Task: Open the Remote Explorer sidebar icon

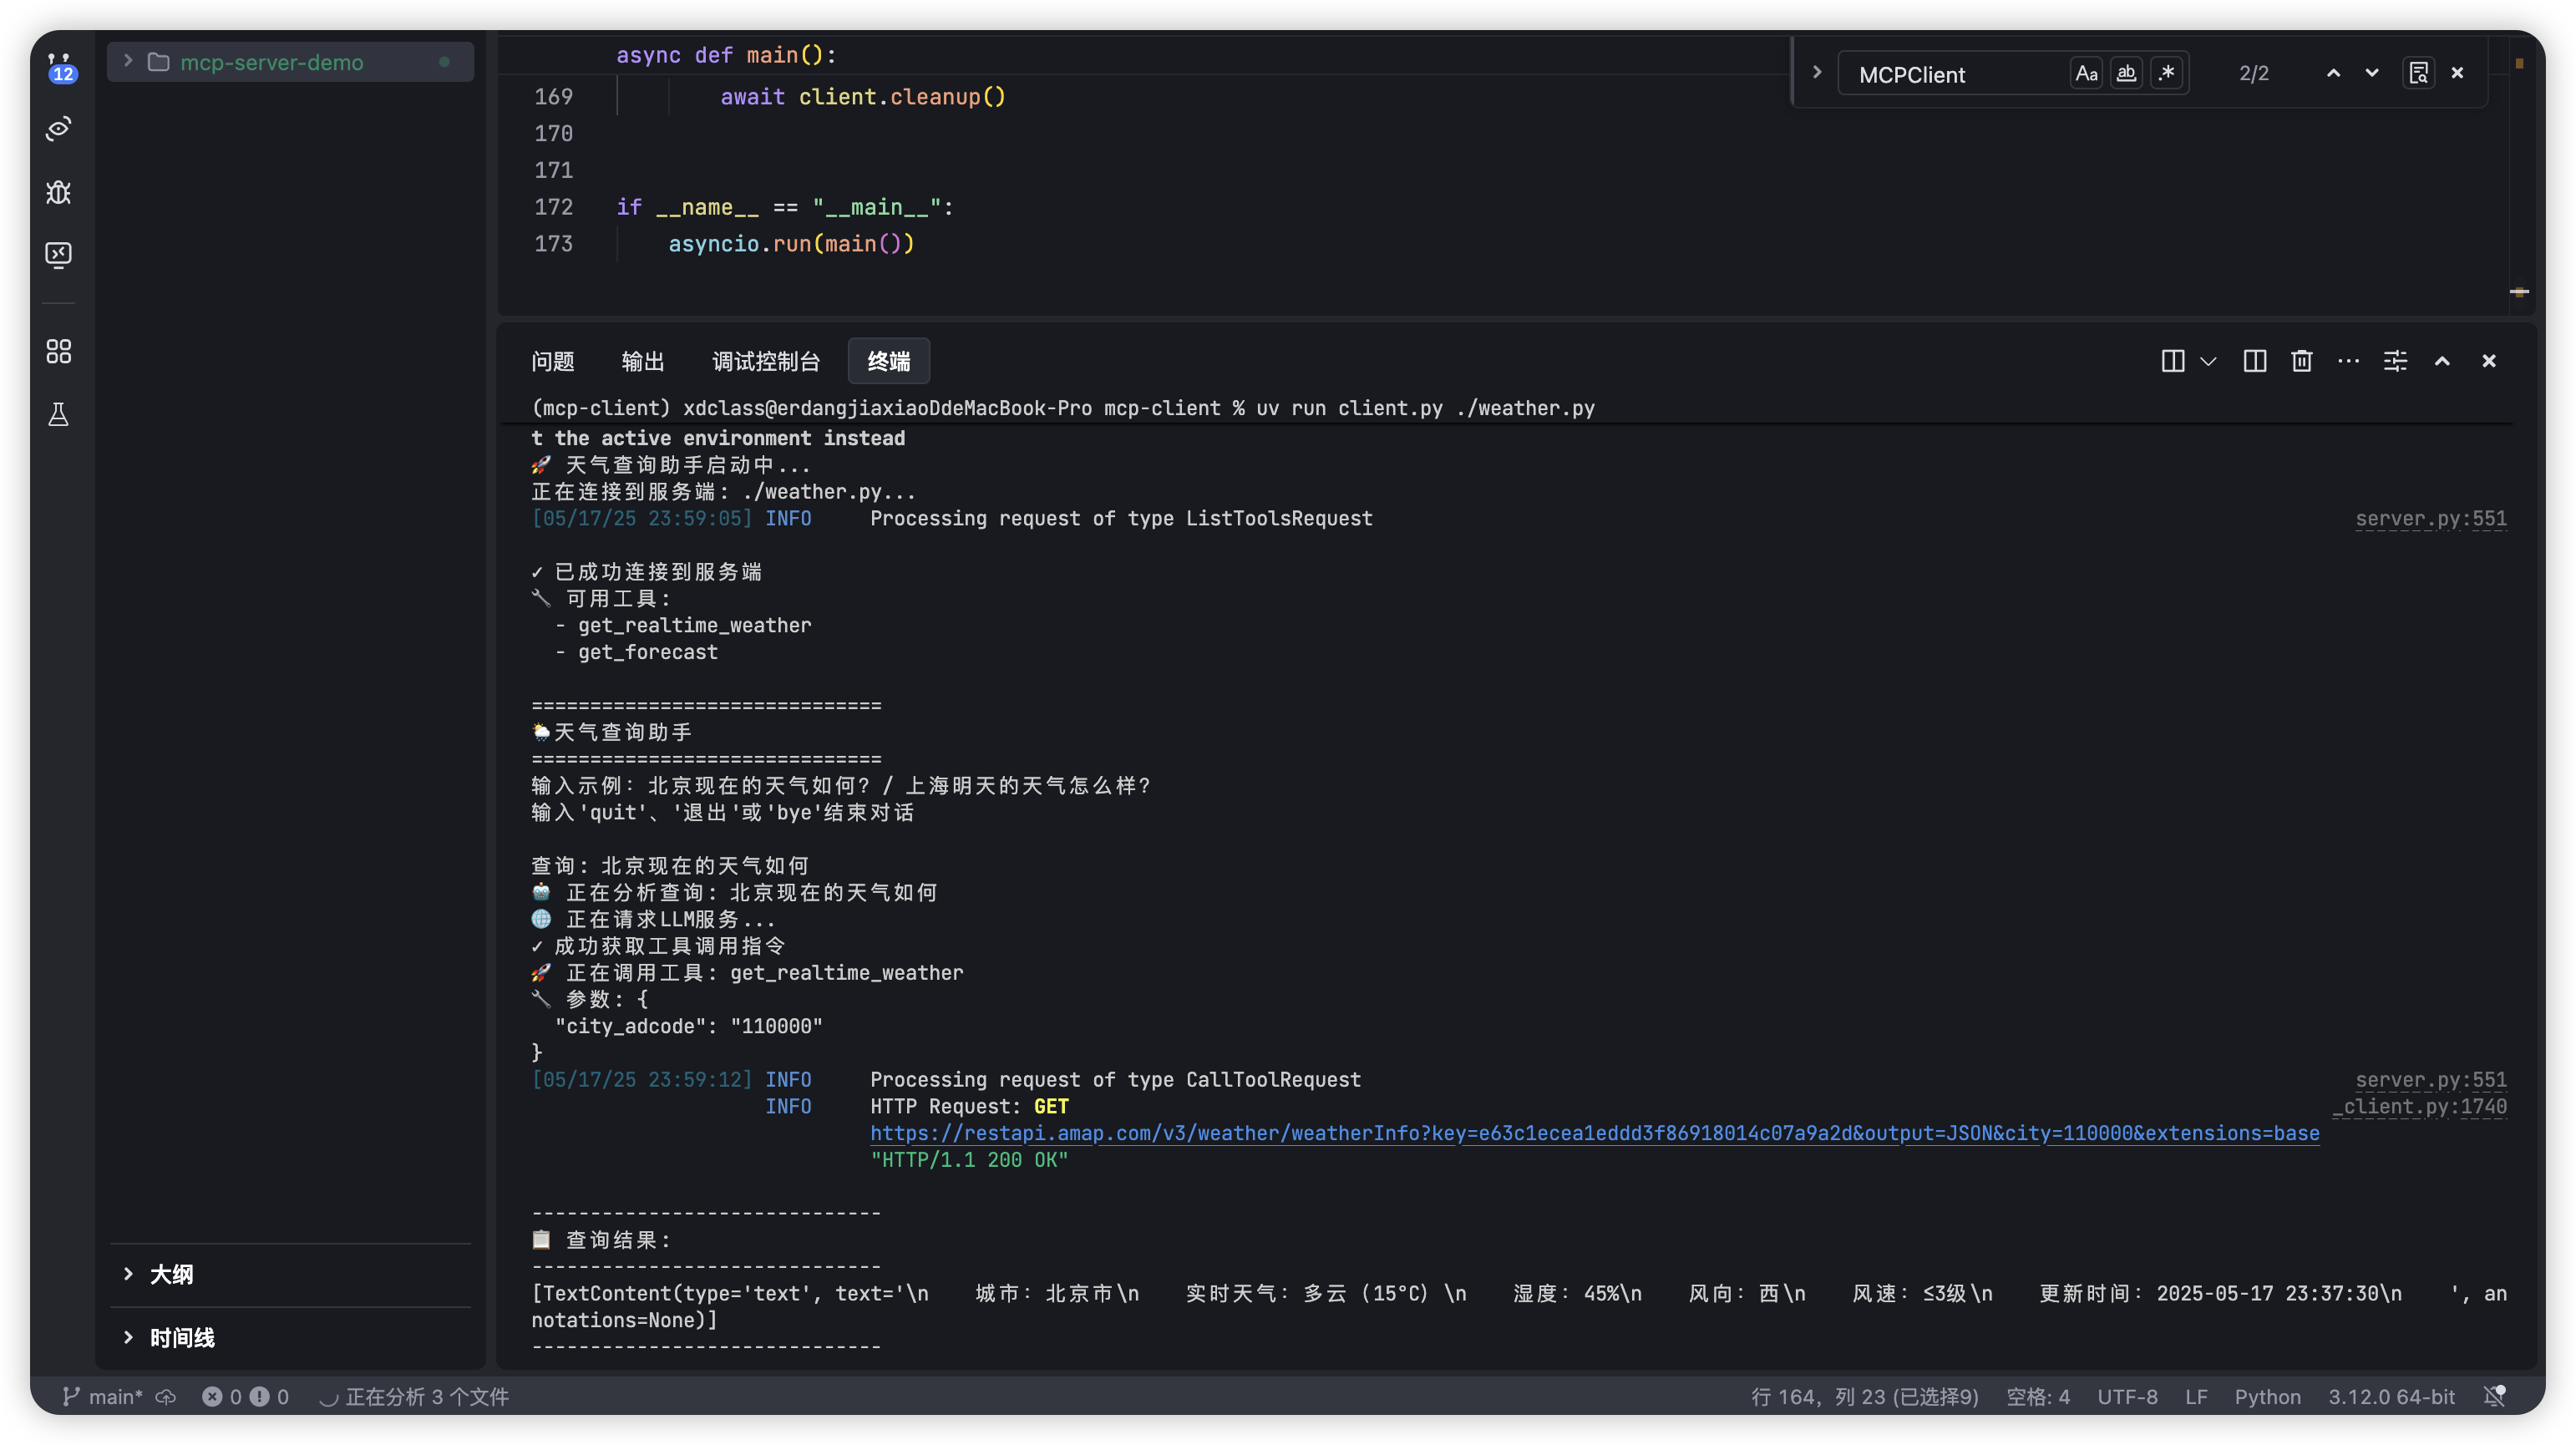Action: tap(58, 255)
